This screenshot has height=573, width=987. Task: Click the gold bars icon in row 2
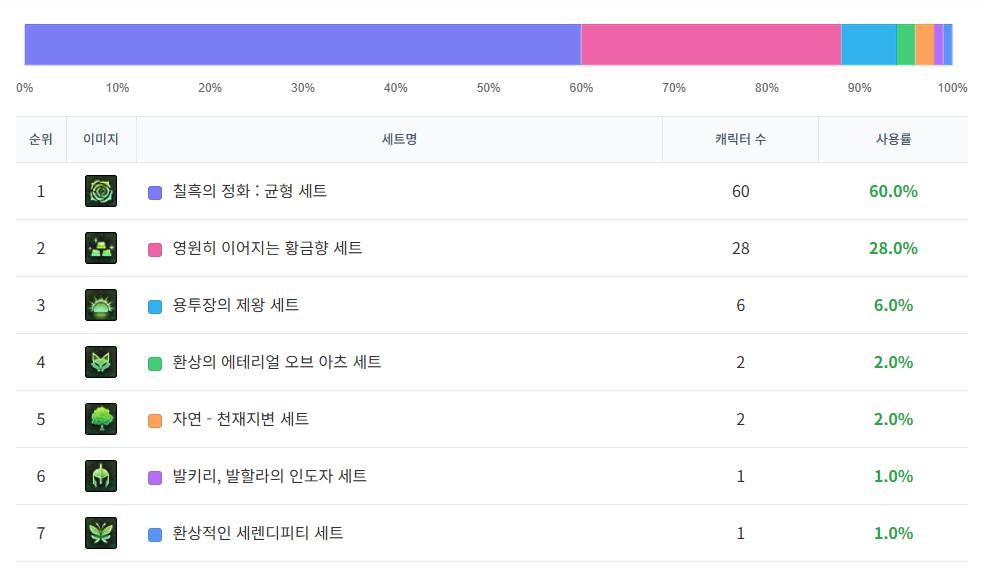101,248
